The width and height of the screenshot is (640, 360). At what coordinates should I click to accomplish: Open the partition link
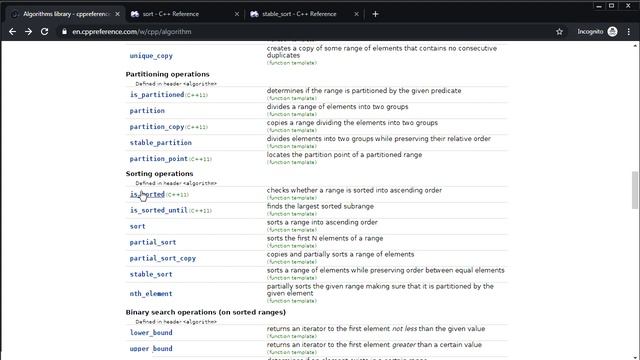tap(147, 111)
